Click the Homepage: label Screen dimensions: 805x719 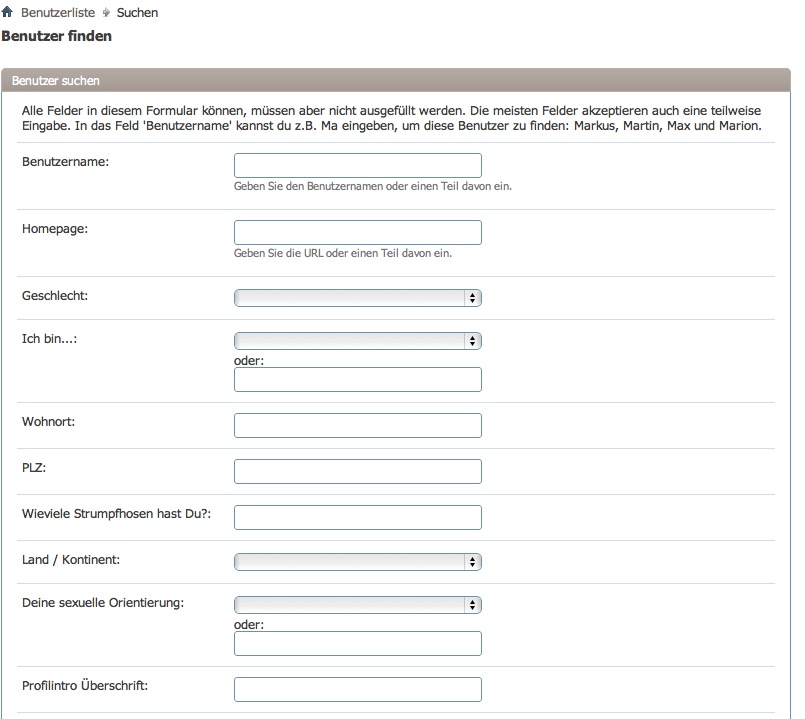55,229
